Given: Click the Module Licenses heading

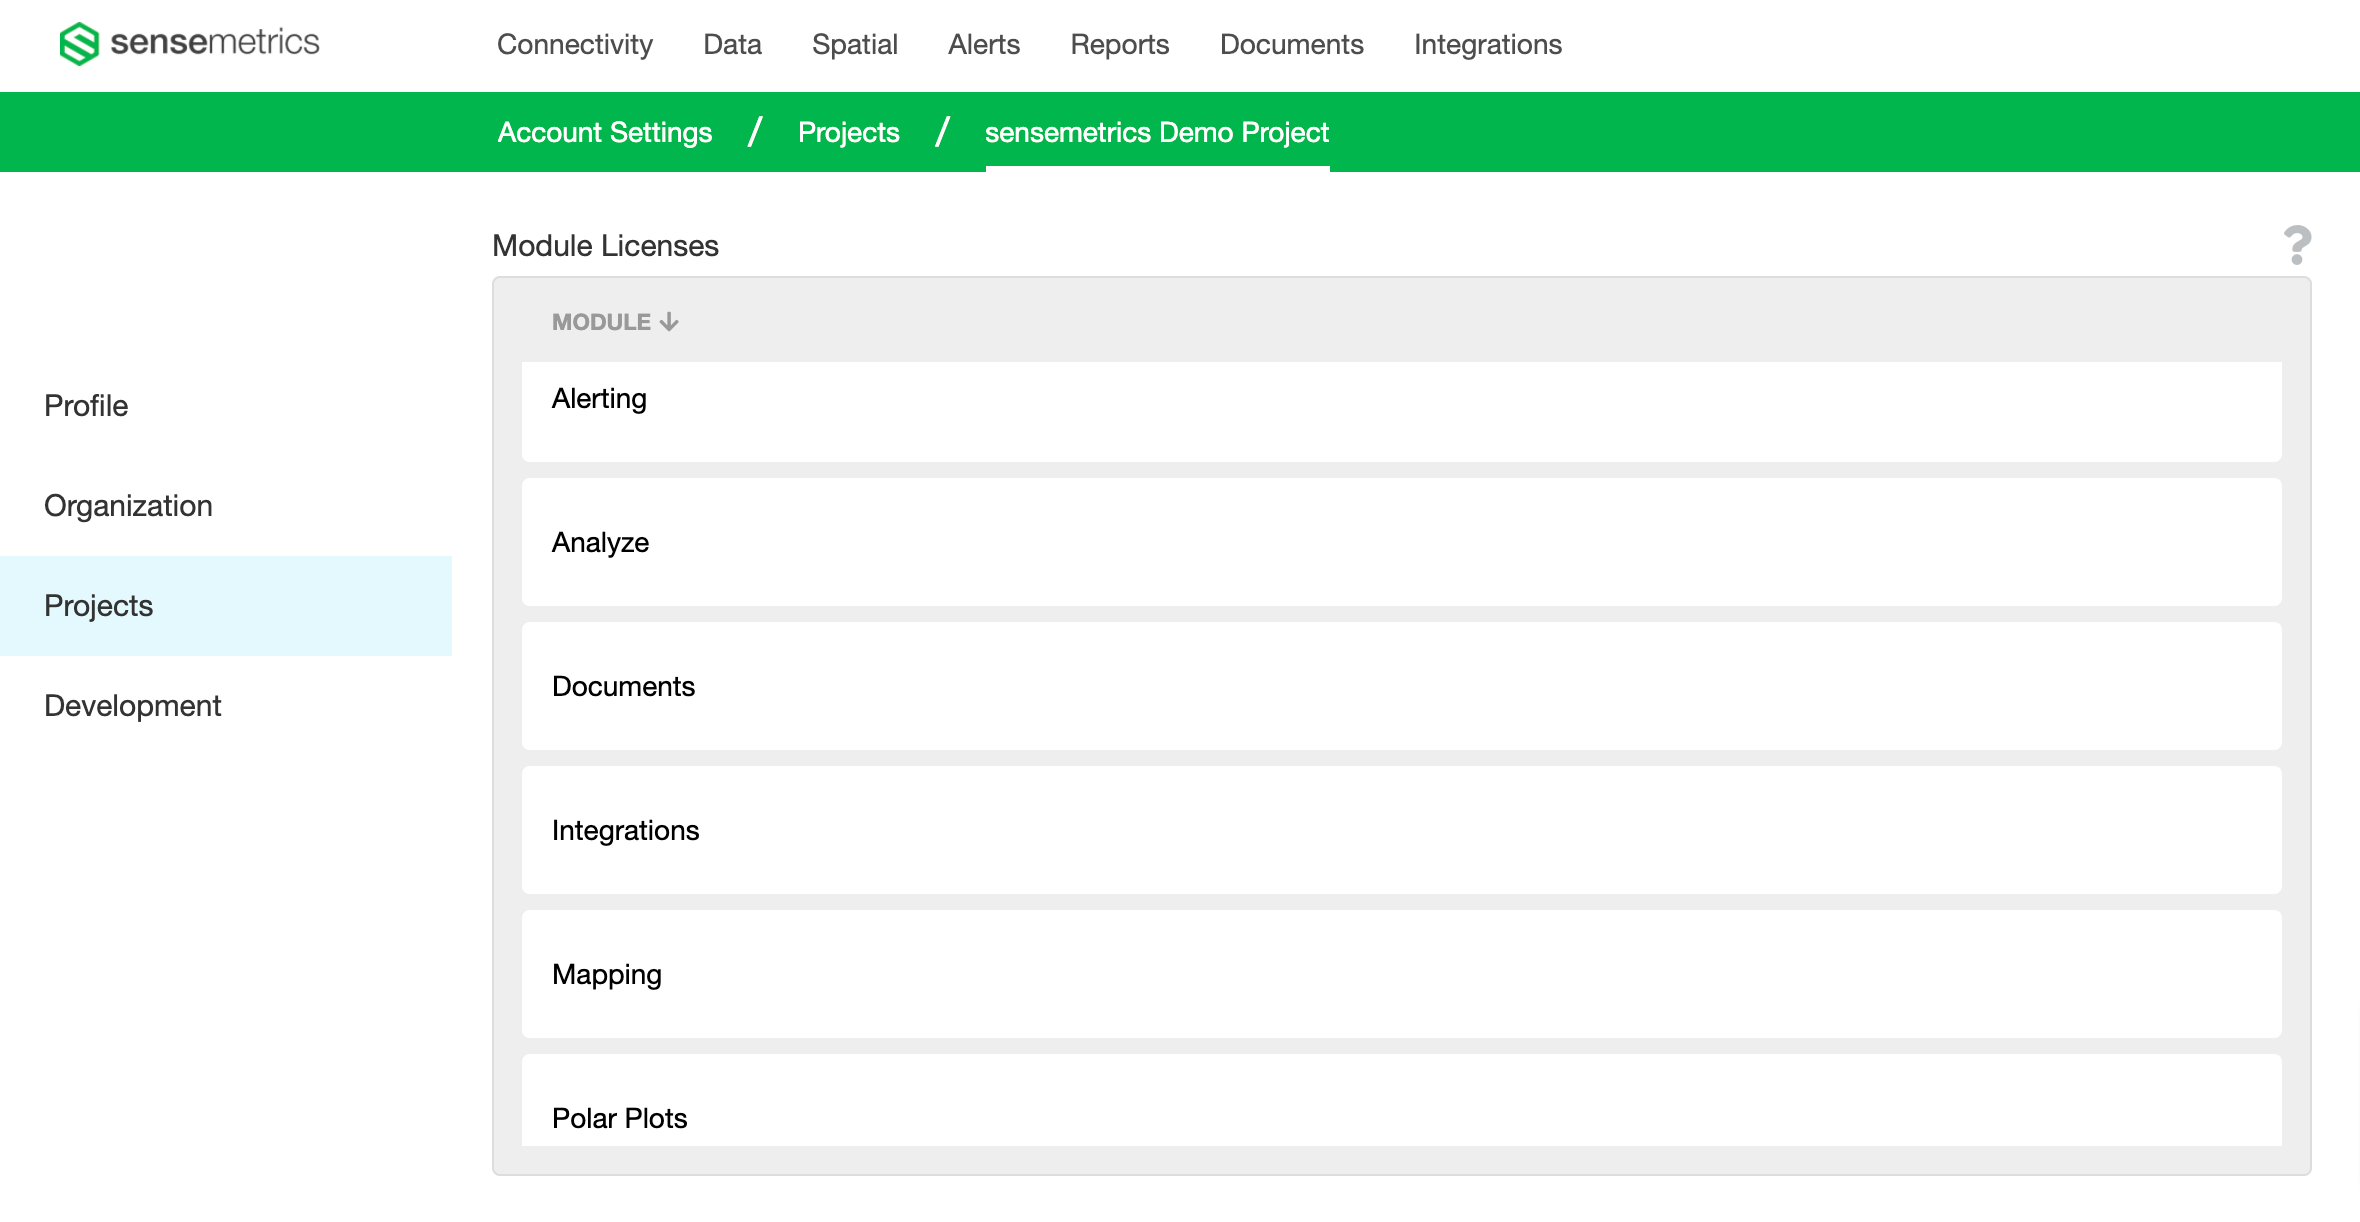Looking at the screenshot, I should 606,246.
